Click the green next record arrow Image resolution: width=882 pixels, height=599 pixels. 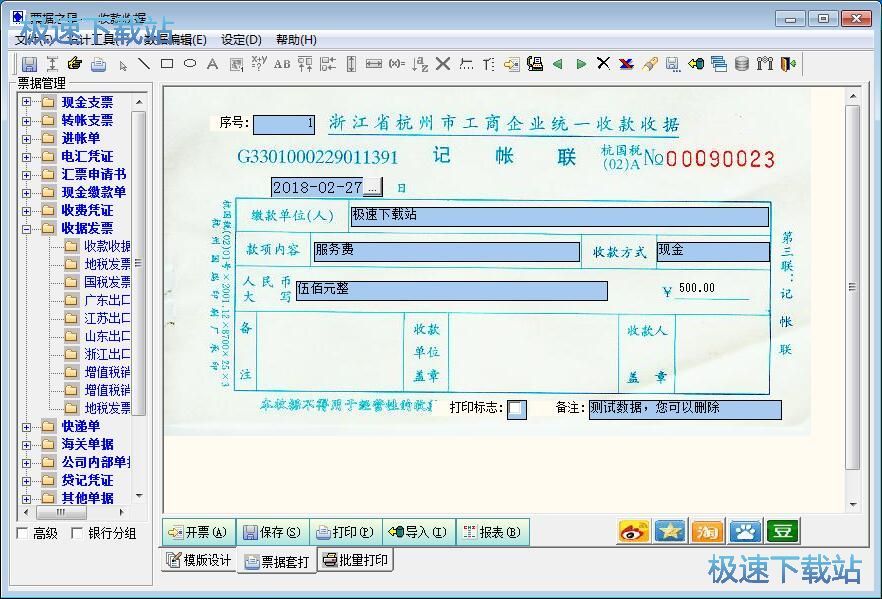[580, 64]
